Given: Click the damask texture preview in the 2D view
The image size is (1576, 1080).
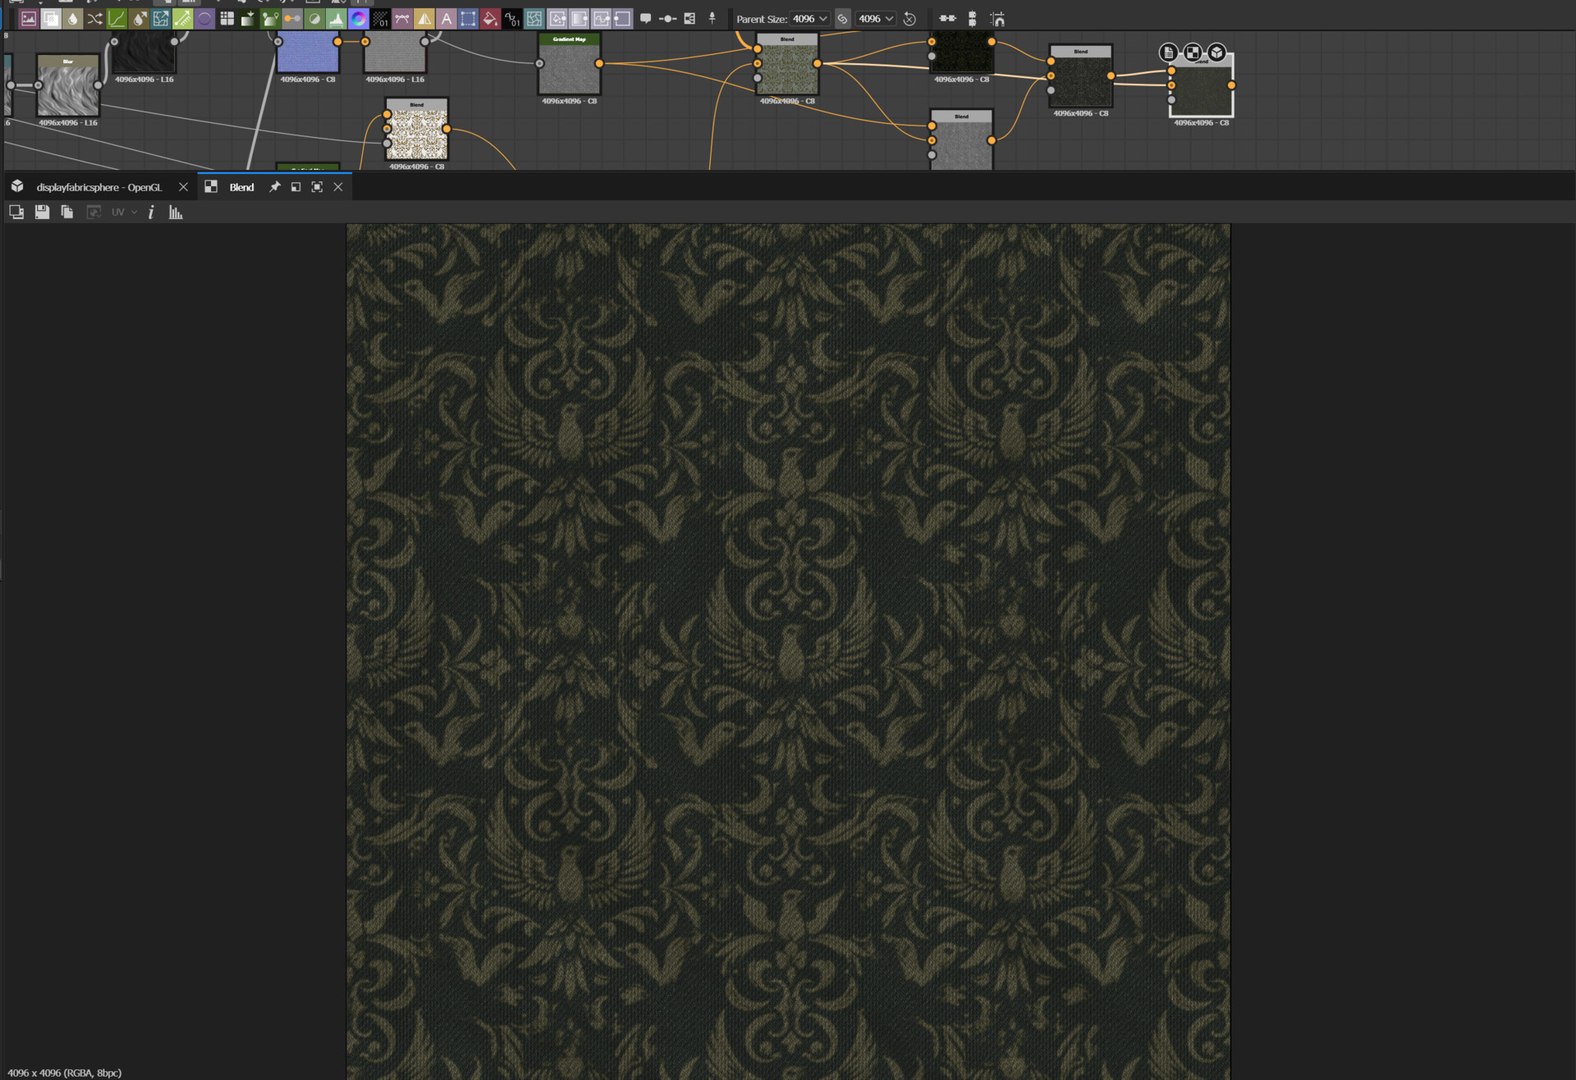Looking at the screenshot, I should [x=788, y=651].
